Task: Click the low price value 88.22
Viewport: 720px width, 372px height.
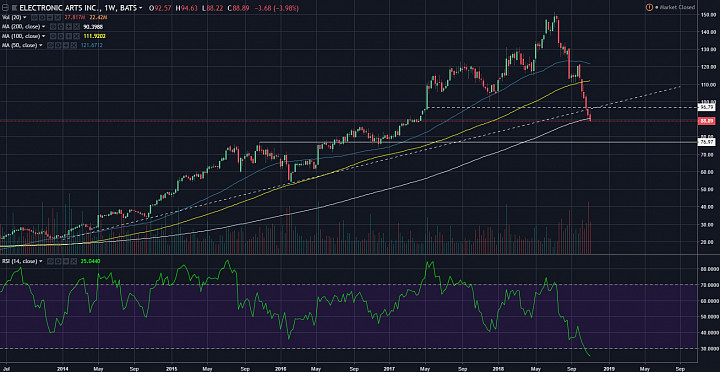Action: [x=214, y=8]
